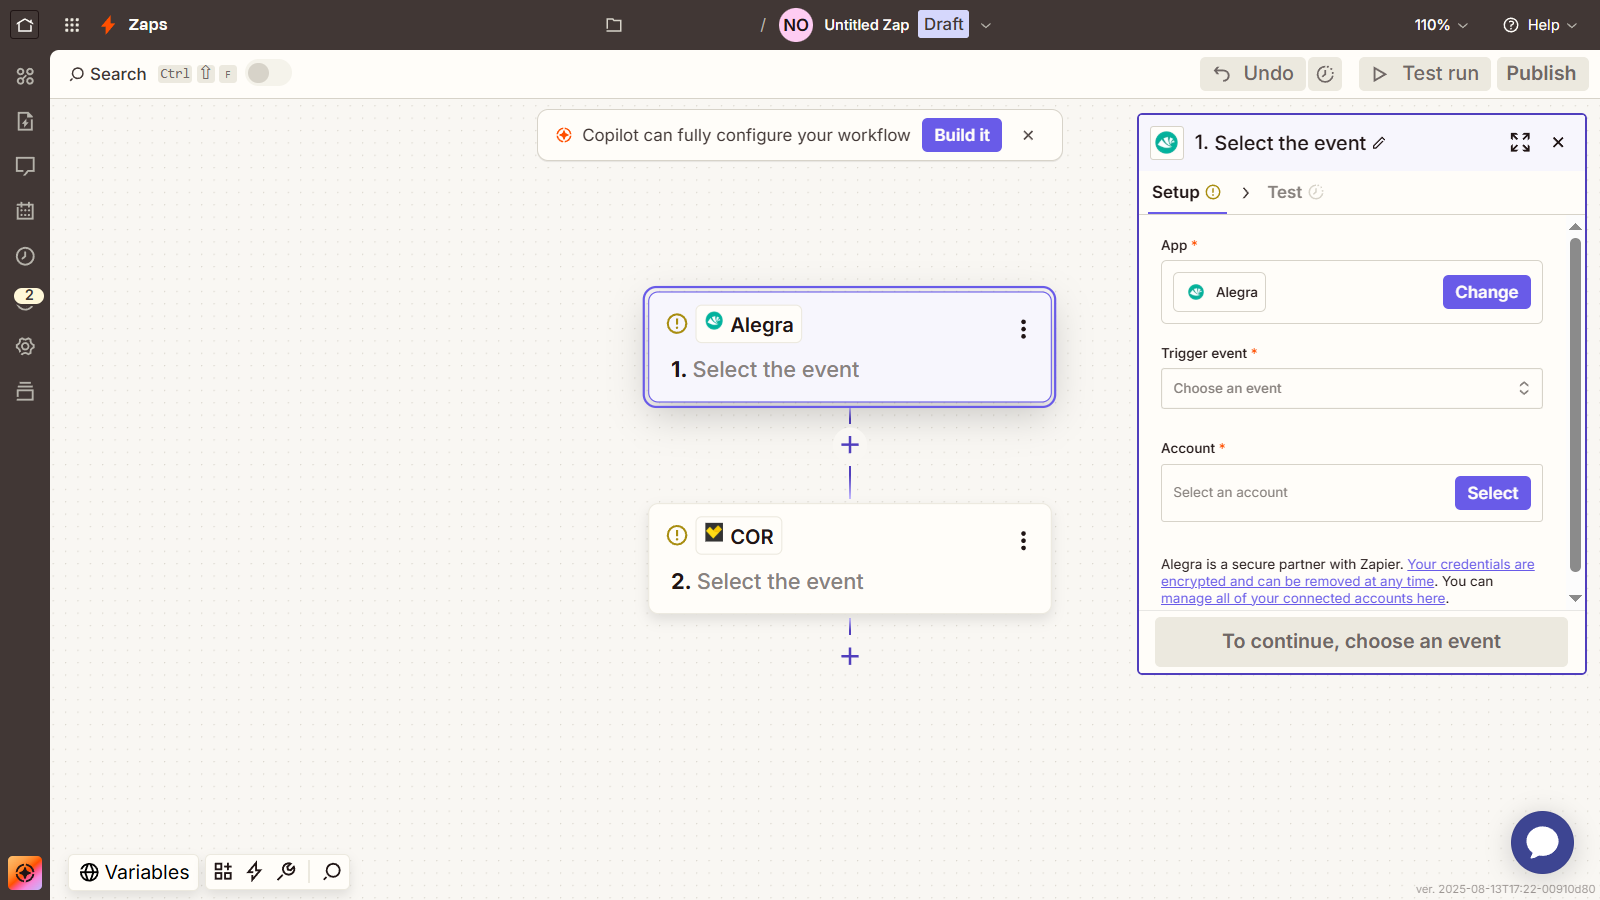Viewport: 1600px width, 900px height.
Task: Open the comments speech-bubble icon in sidebar
Action: (25, 166)
